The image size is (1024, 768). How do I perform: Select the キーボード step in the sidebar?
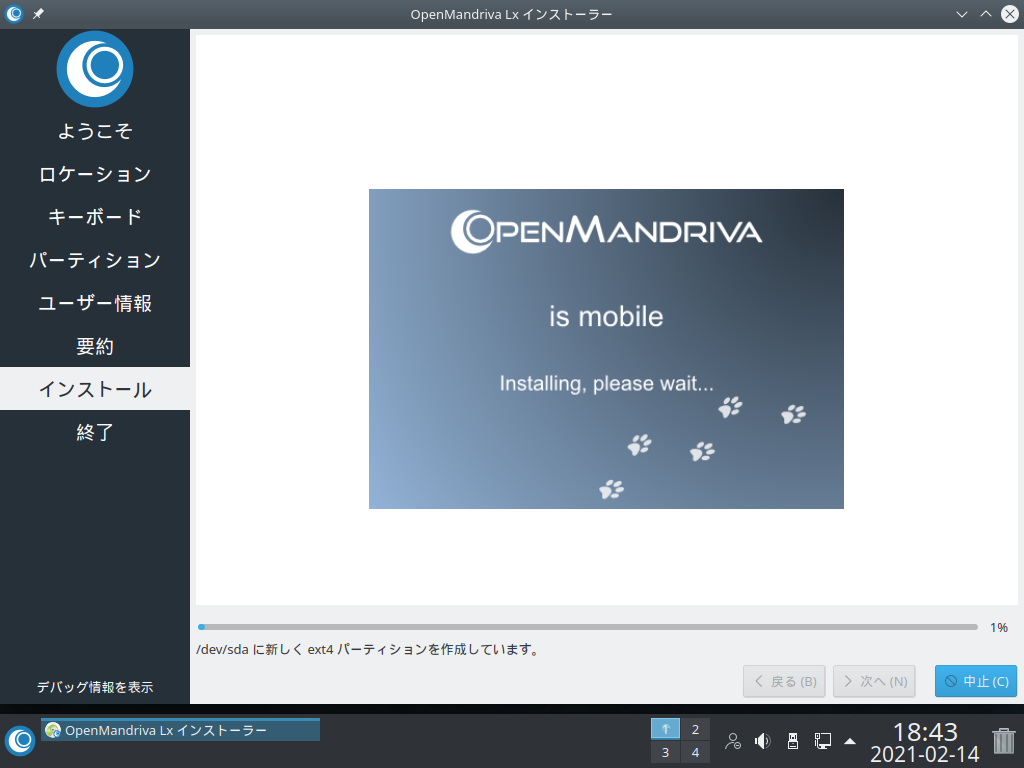95,217
